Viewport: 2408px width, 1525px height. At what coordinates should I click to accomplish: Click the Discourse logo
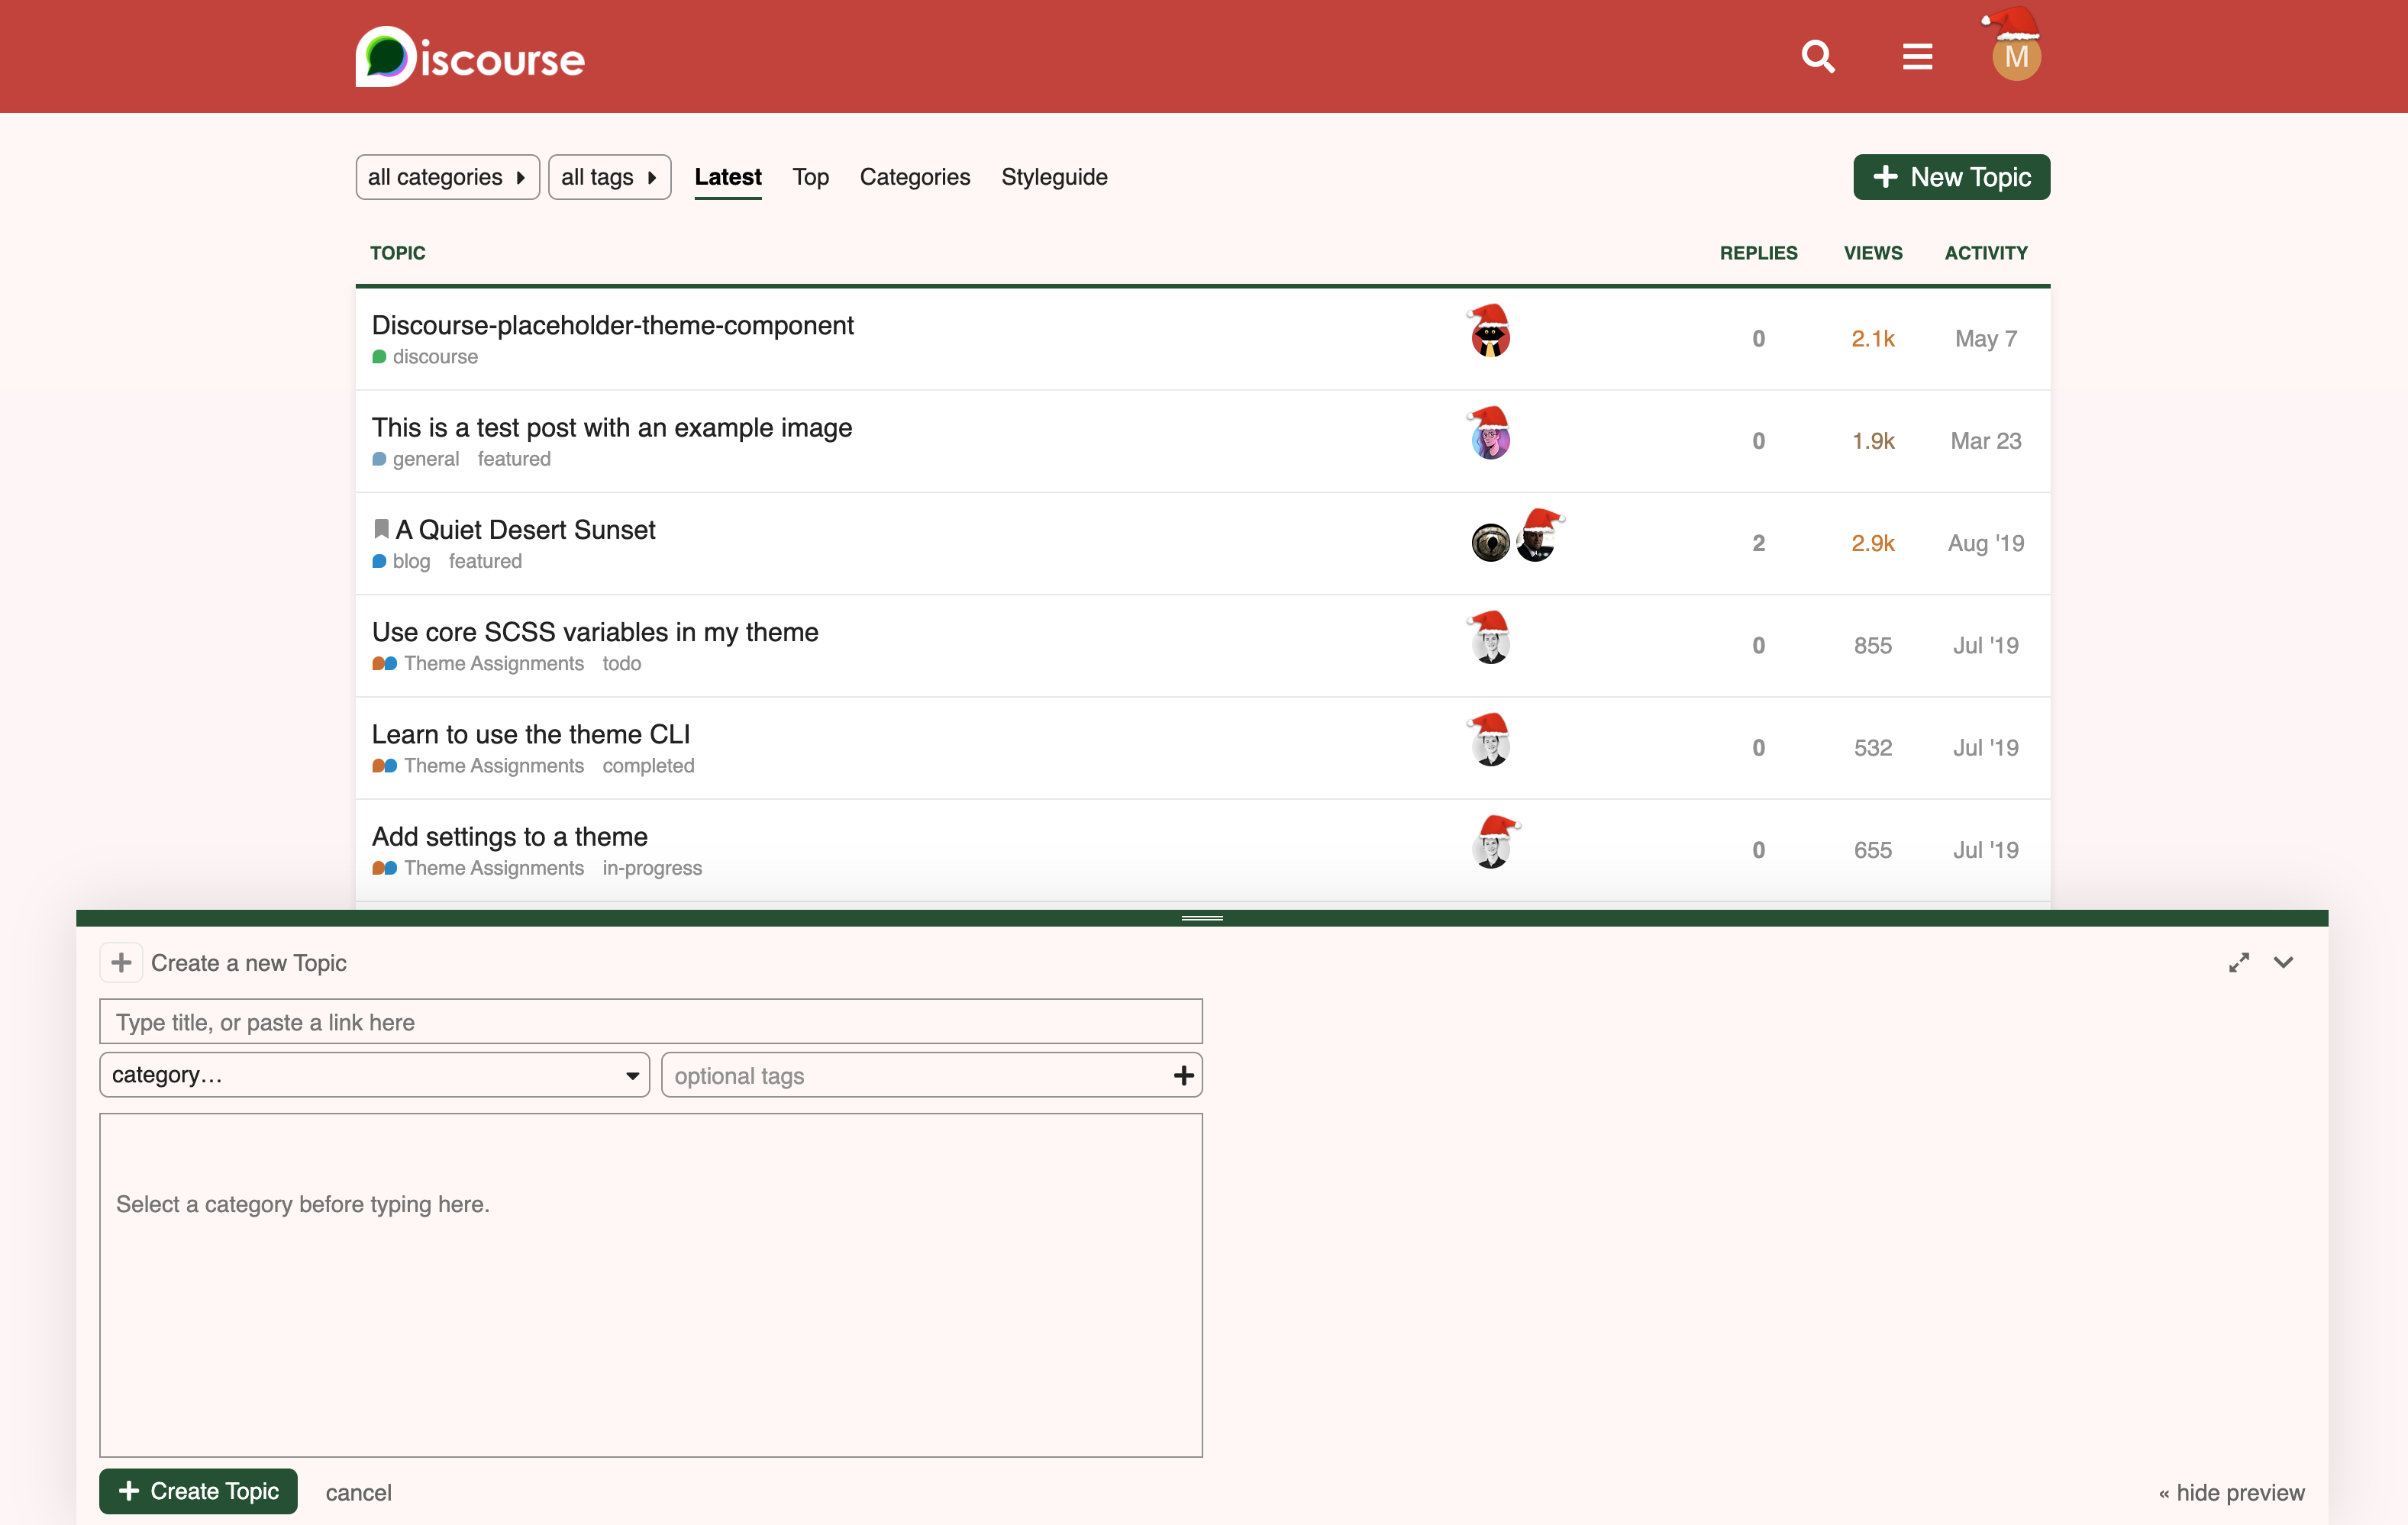tap(470, 57)
